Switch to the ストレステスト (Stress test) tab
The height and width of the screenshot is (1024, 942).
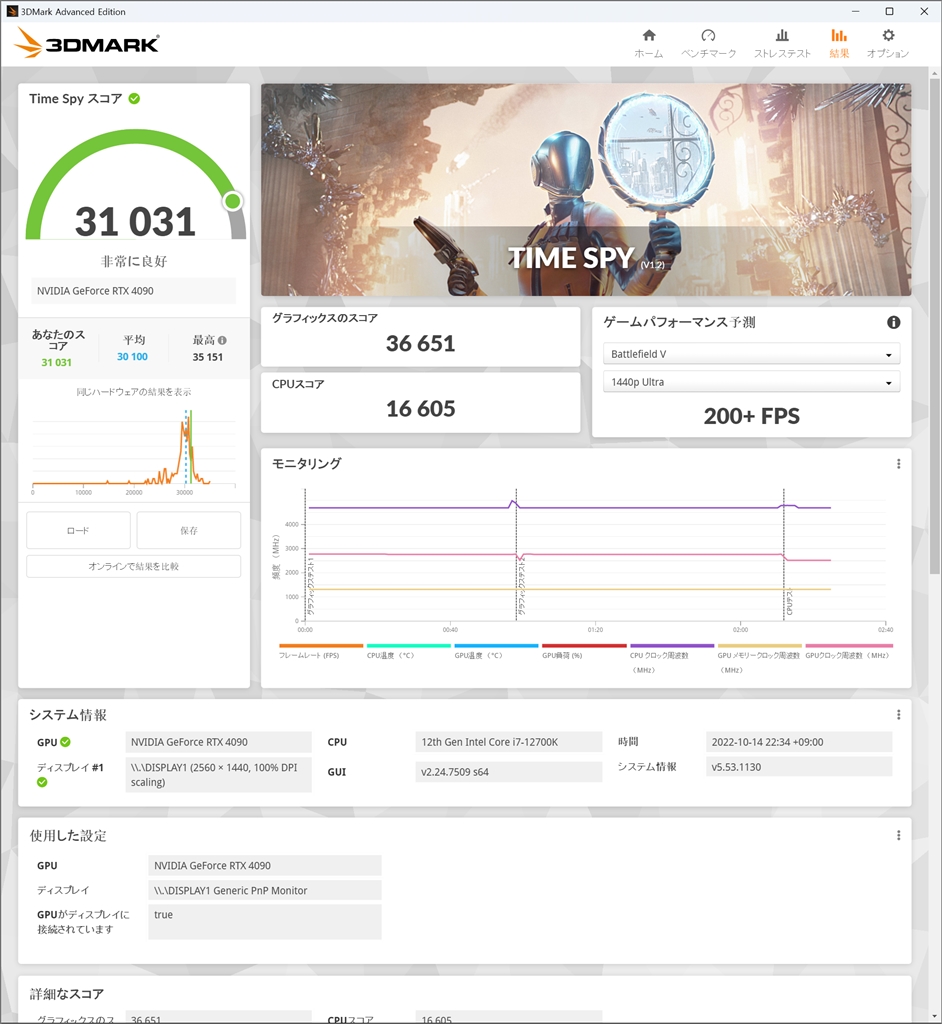[x=782, y=44]
